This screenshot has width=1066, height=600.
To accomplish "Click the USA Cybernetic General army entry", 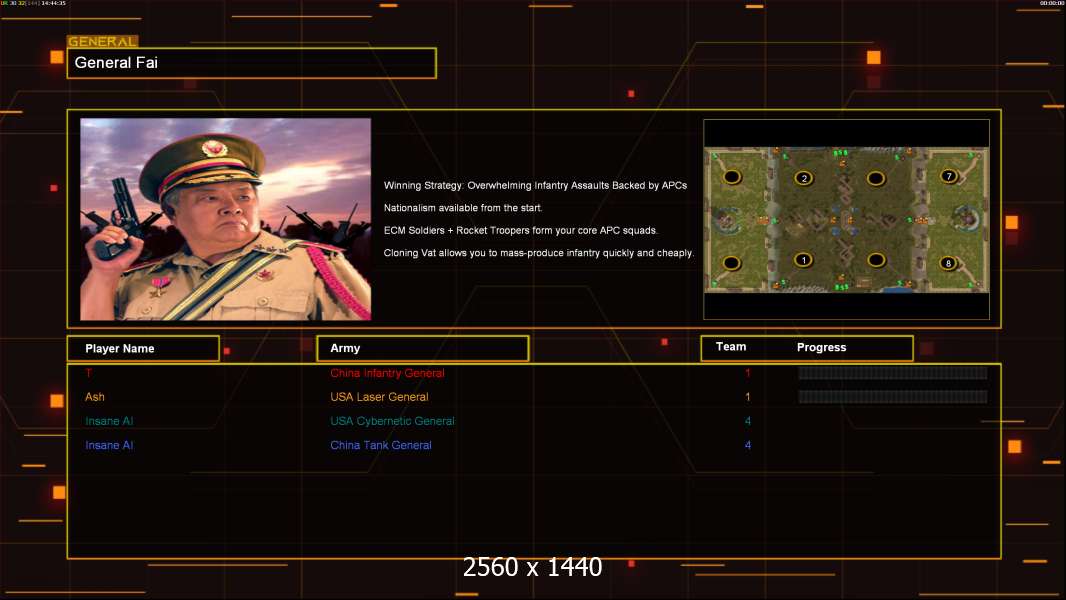I will click(392, 421).
